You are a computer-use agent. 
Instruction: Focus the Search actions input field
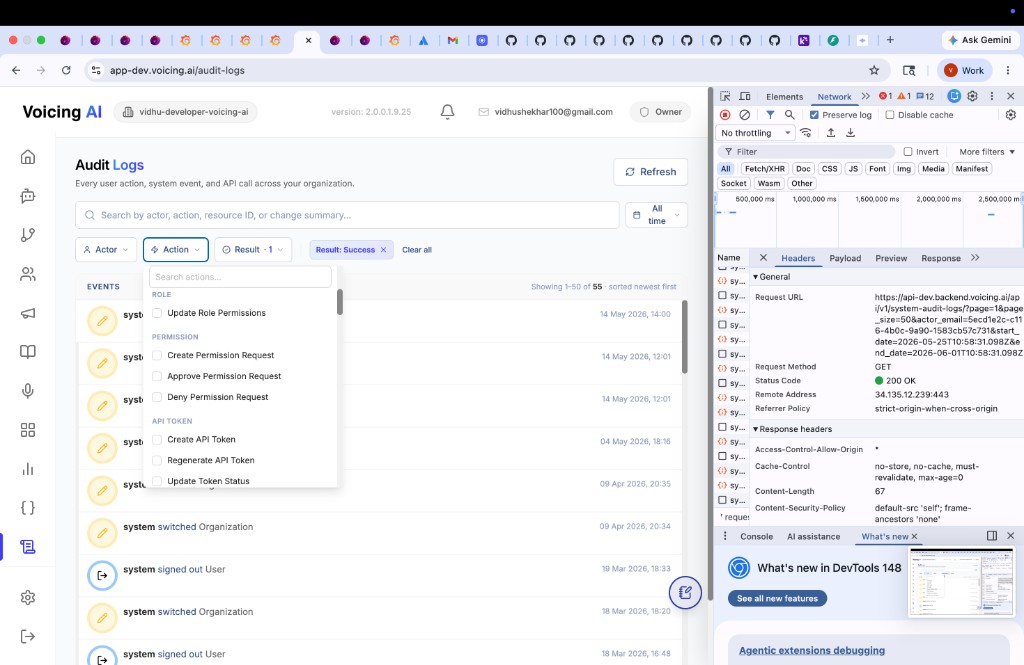coord(240,277)
